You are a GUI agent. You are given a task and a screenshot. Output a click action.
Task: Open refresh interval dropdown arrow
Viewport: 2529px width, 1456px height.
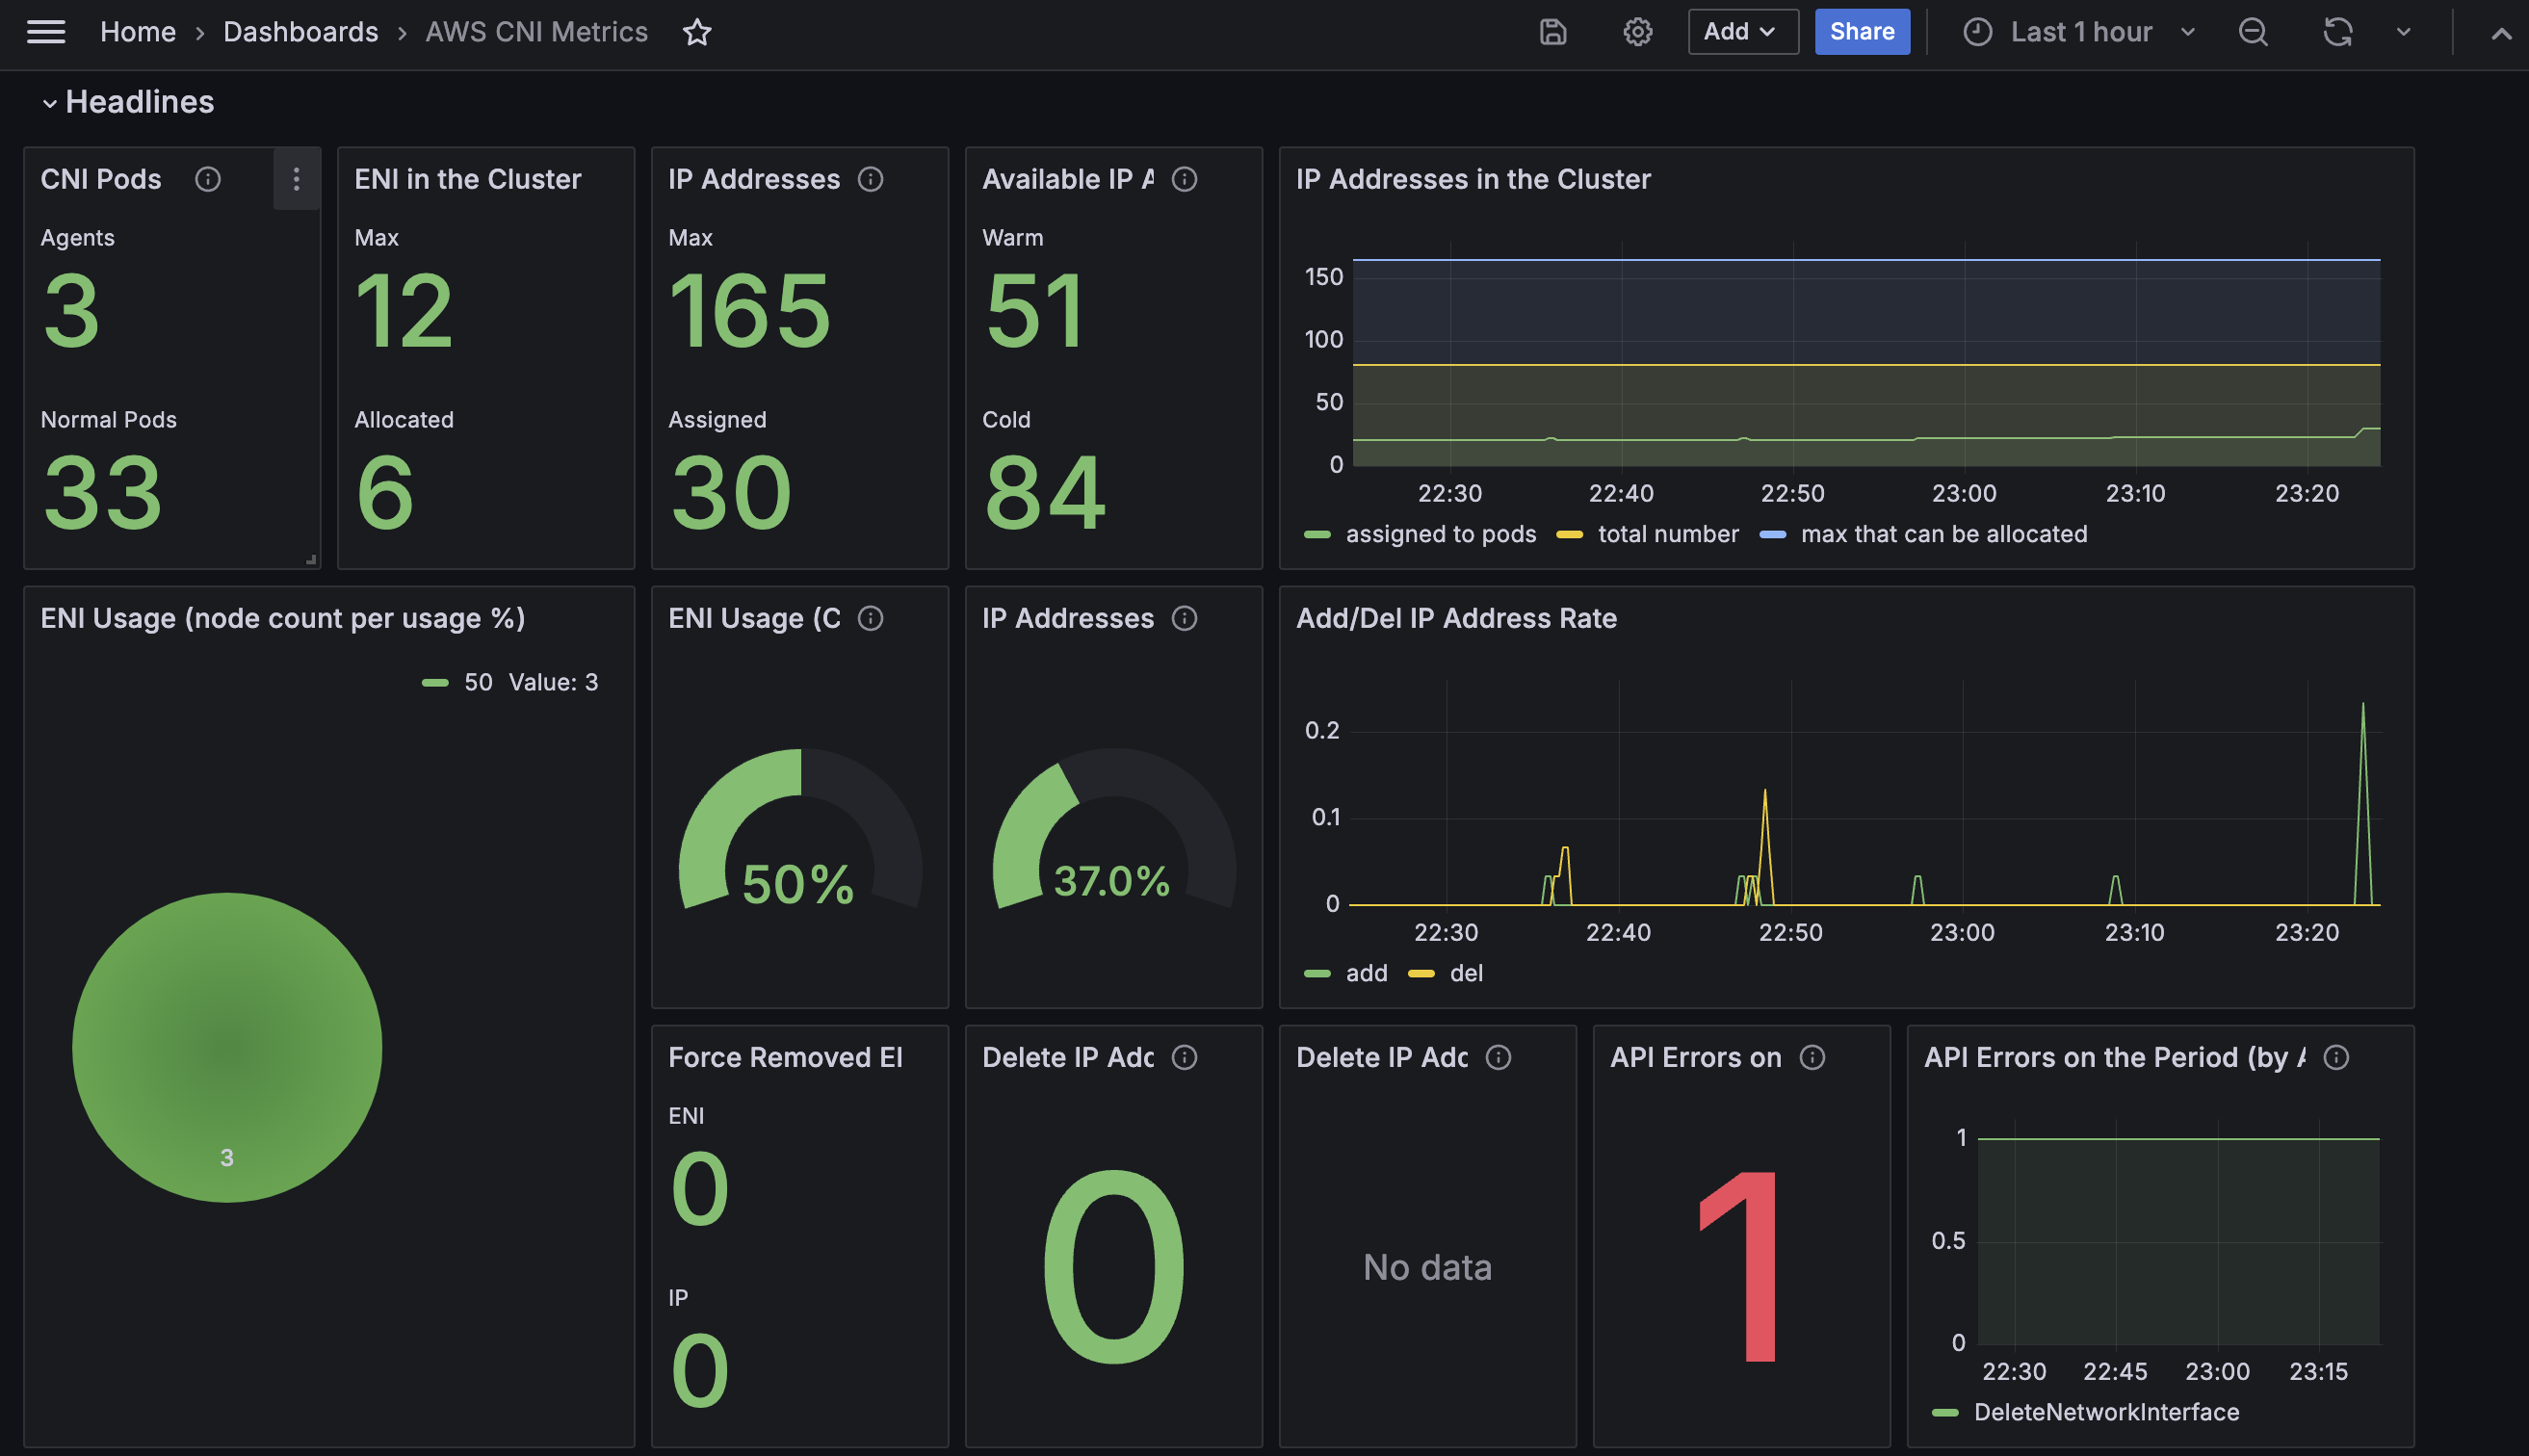2404,32
